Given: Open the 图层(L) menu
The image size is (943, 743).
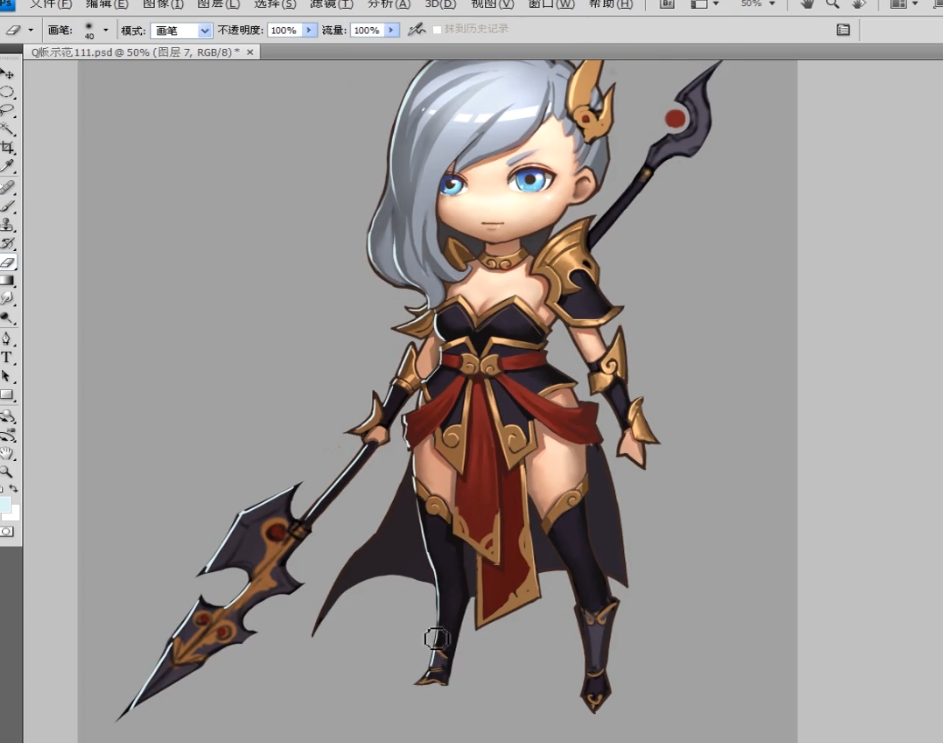Looking at the screenshot, I should (218, 4).
